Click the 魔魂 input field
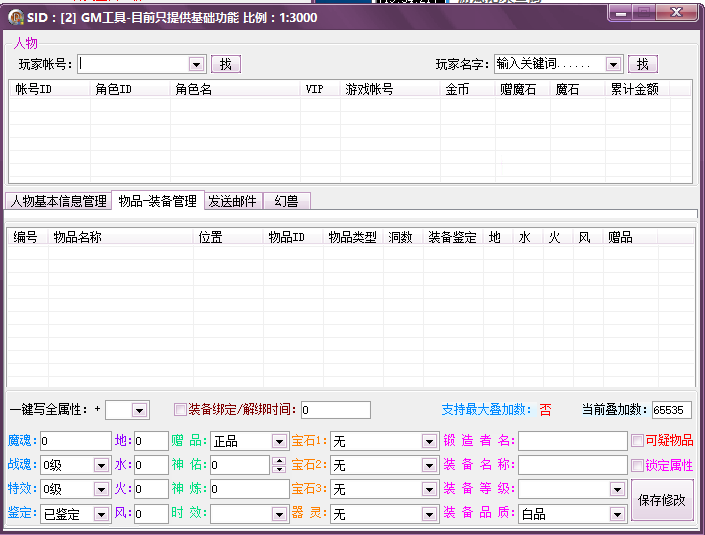Image resolution: width=705 pixels, height=535 pixels. coord(75,441)
